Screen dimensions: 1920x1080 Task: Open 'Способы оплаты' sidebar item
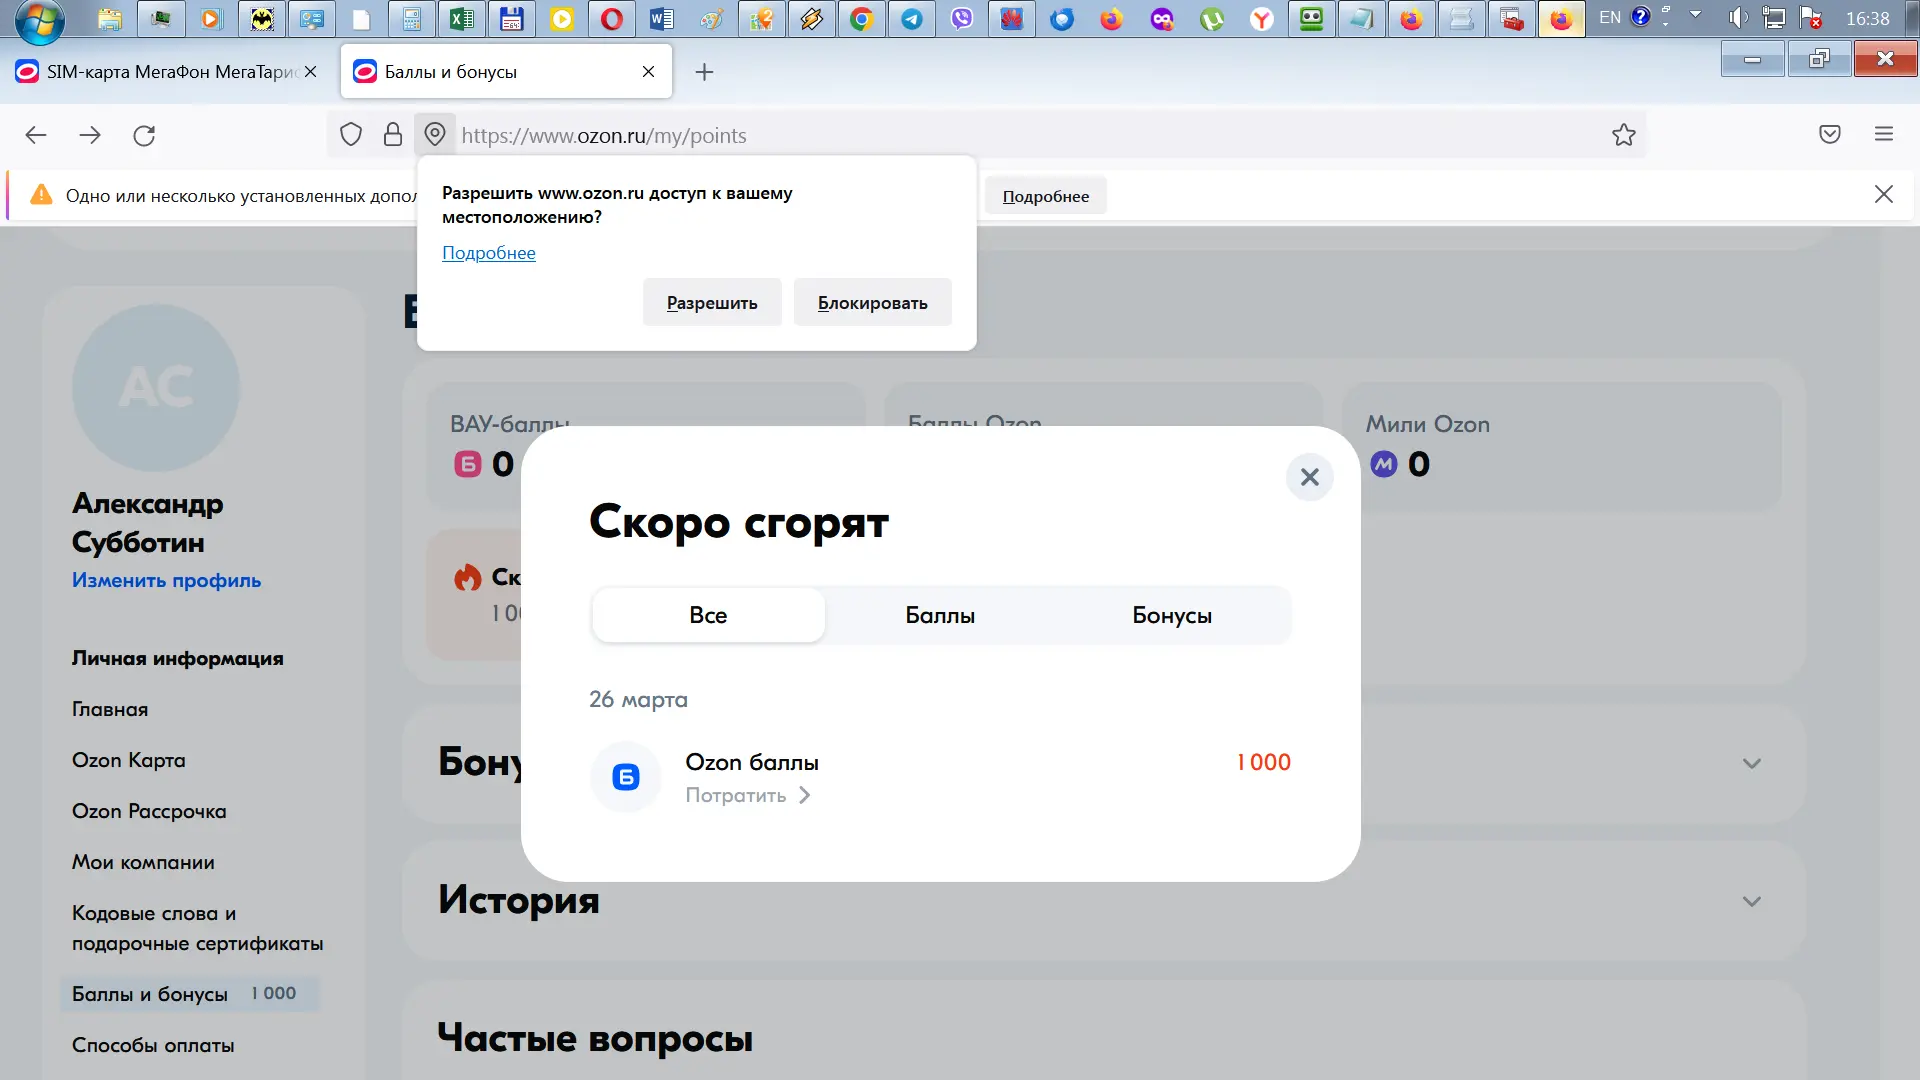[x=153, y=1045]
